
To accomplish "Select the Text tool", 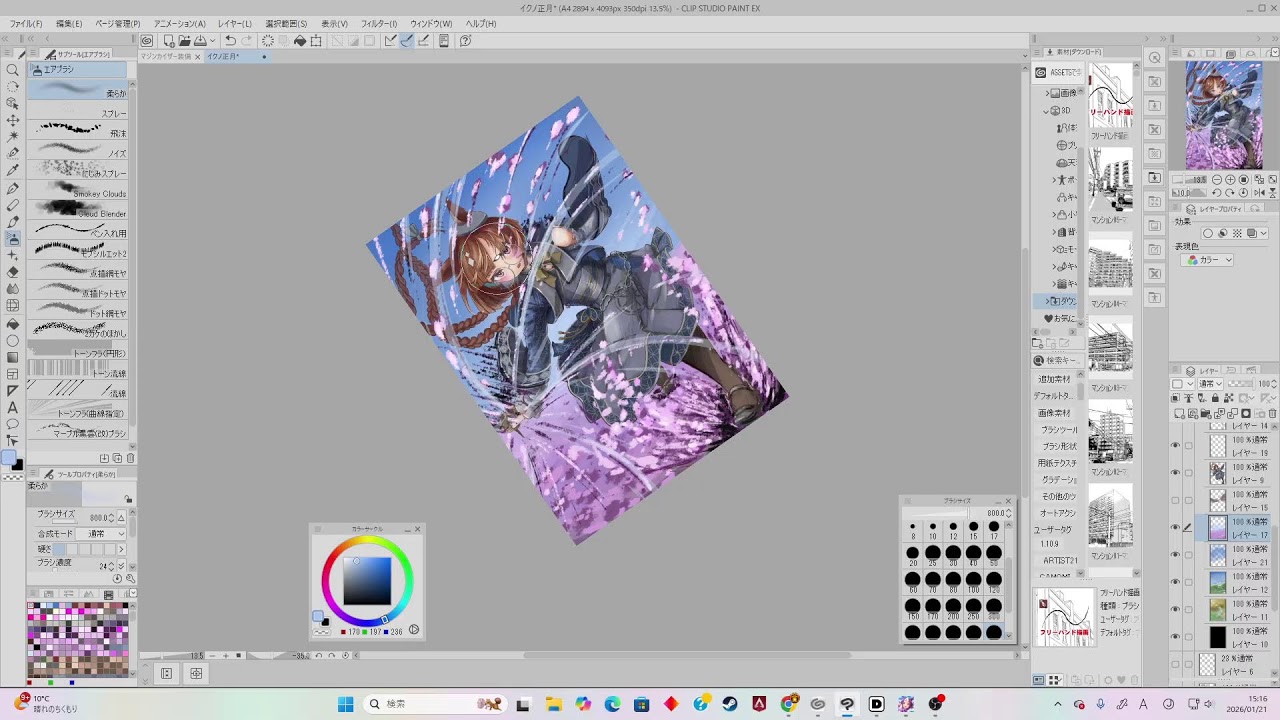I will pos(13,407).
